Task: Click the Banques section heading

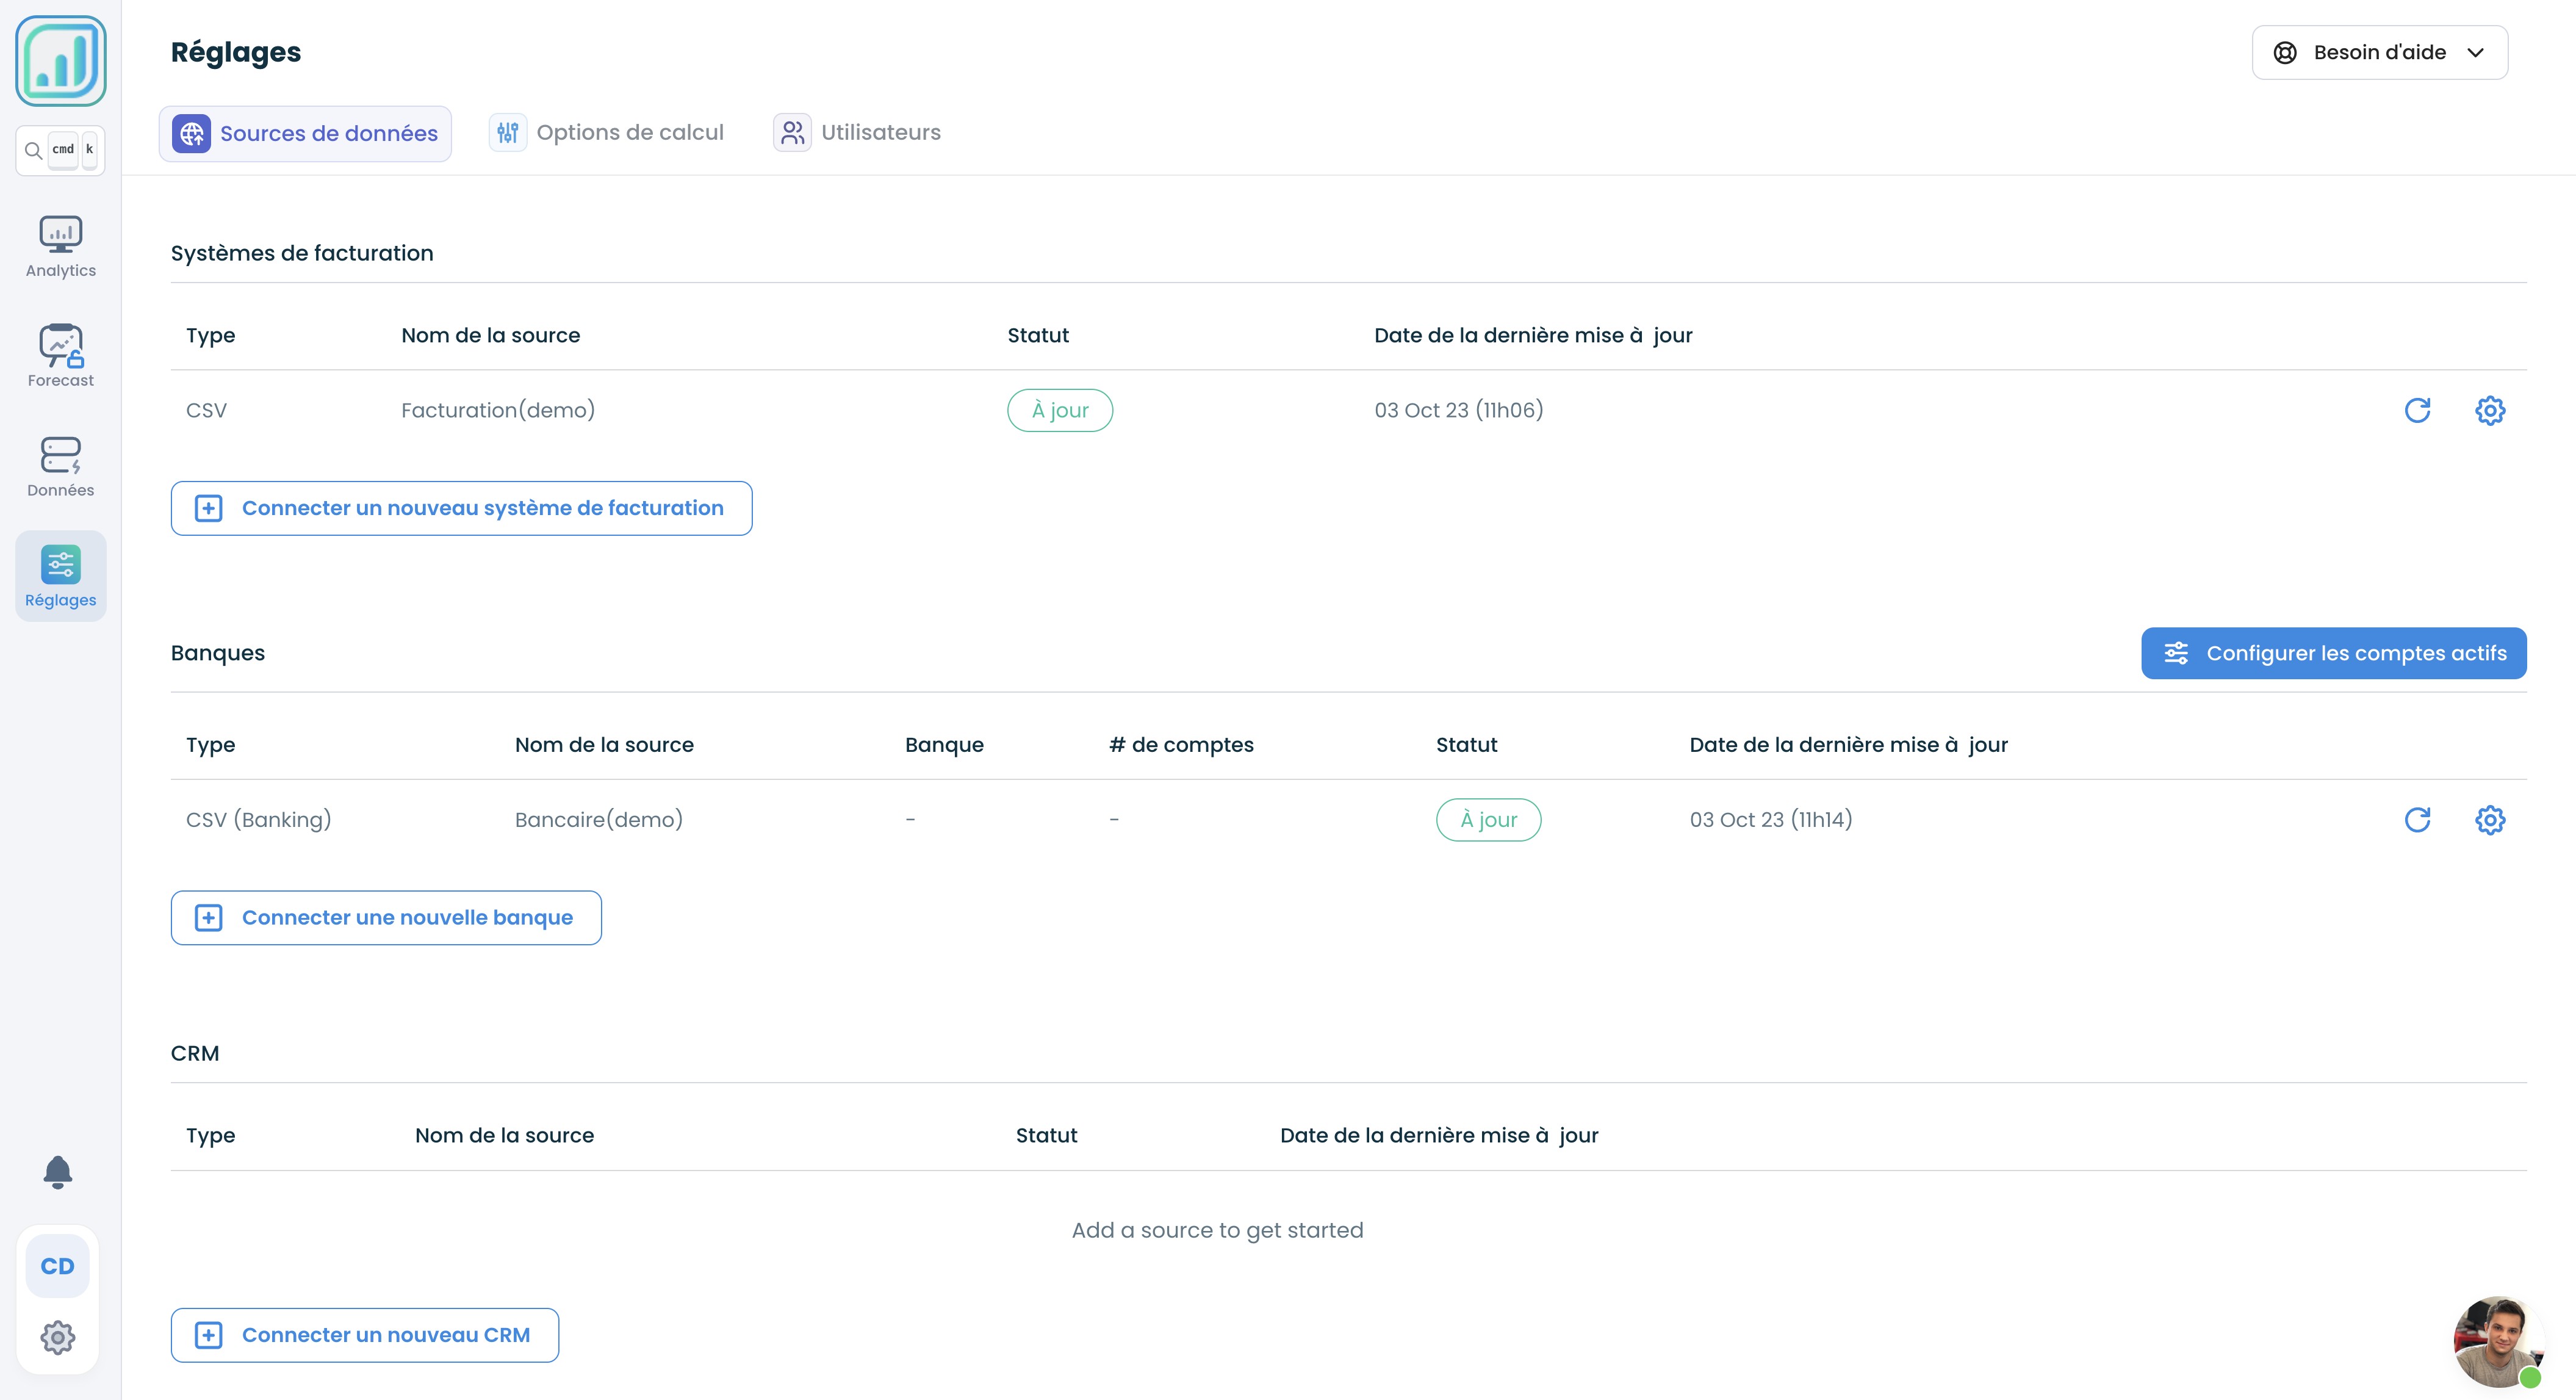Action: (x=218, y=653)
